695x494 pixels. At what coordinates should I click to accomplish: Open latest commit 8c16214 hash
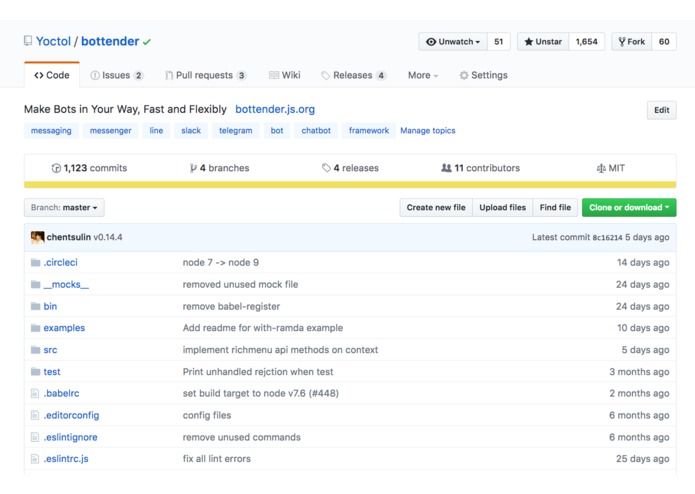607,237
